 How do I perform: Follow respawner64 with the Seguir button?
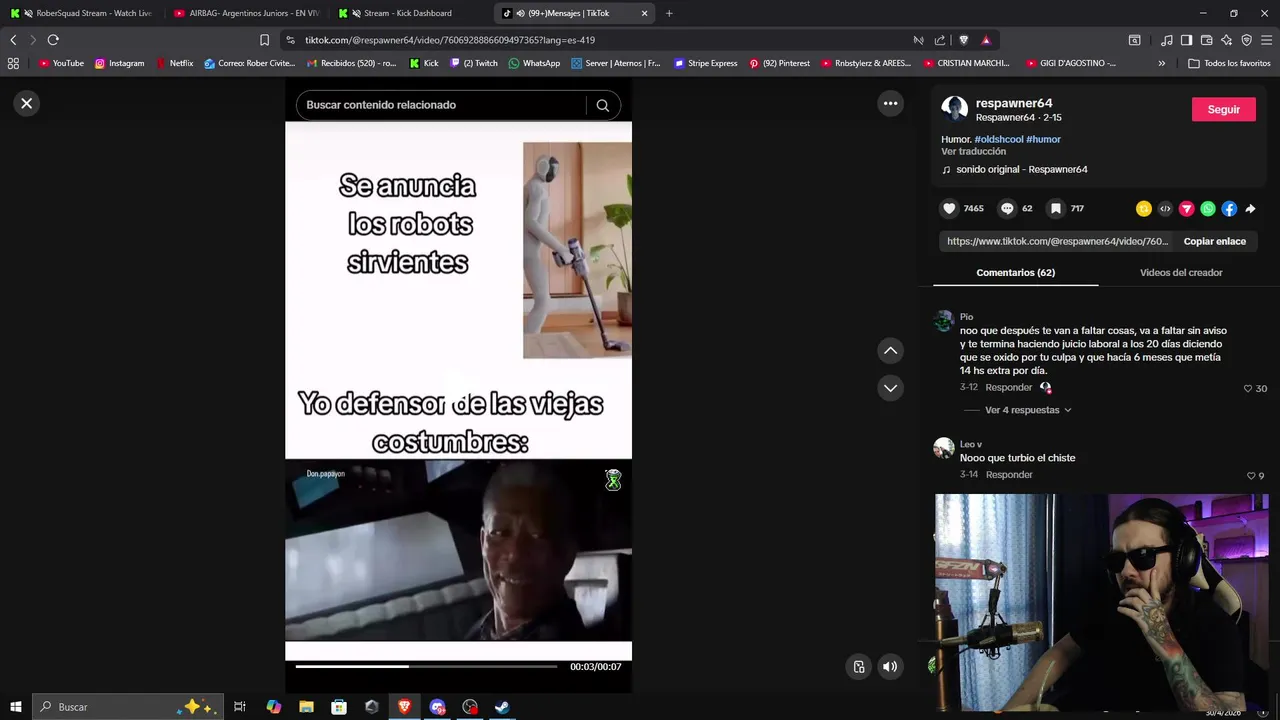click(1223, 109)
